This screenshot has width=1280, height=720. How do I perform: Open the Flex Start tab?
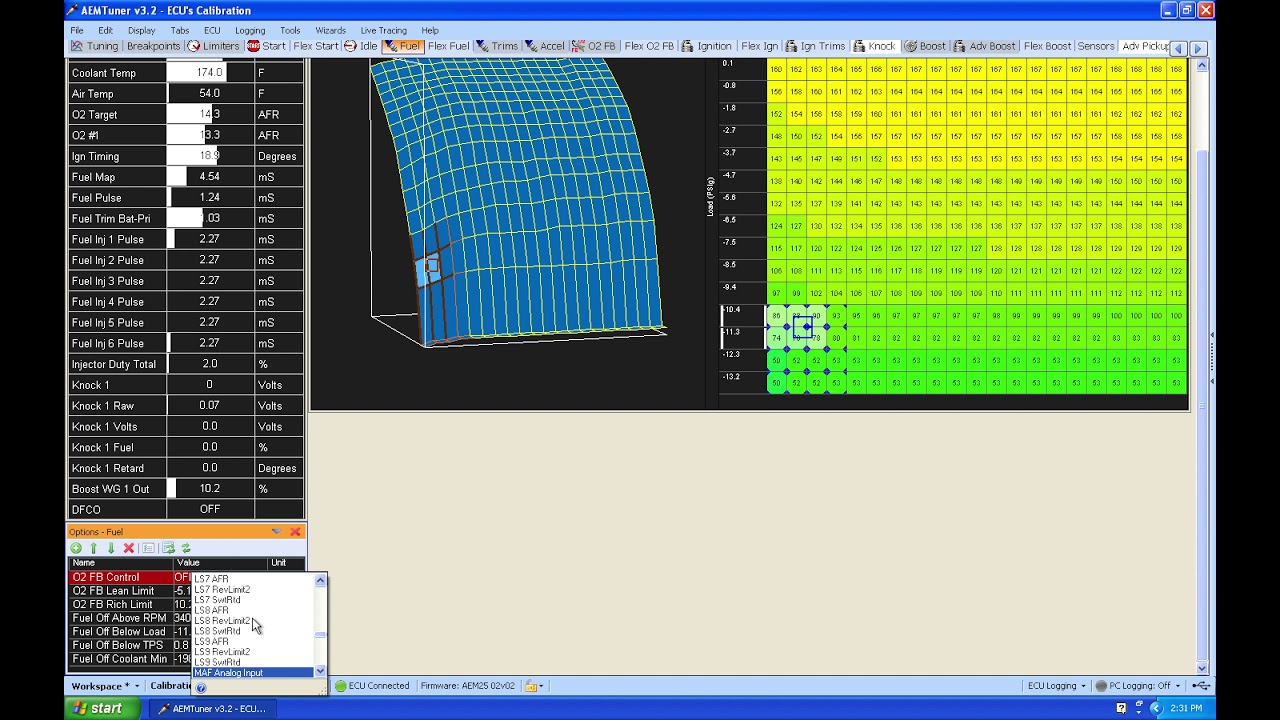point(316,46)
